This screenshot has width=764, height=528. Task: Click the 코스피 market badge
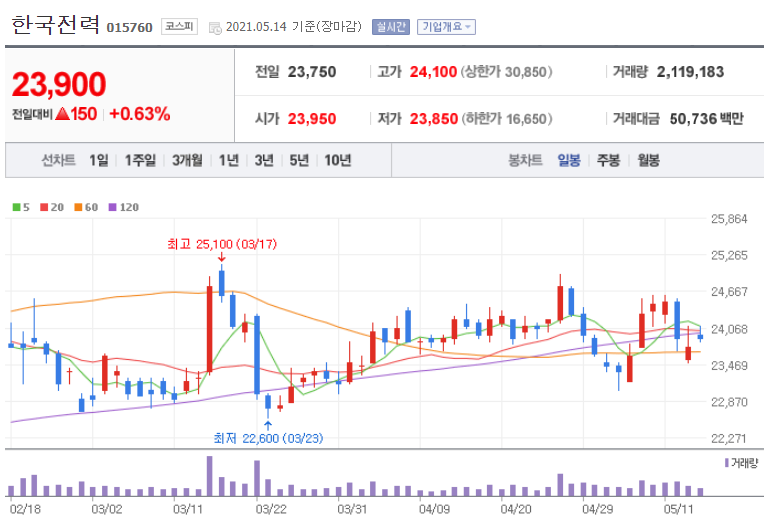tap(179, 26)
